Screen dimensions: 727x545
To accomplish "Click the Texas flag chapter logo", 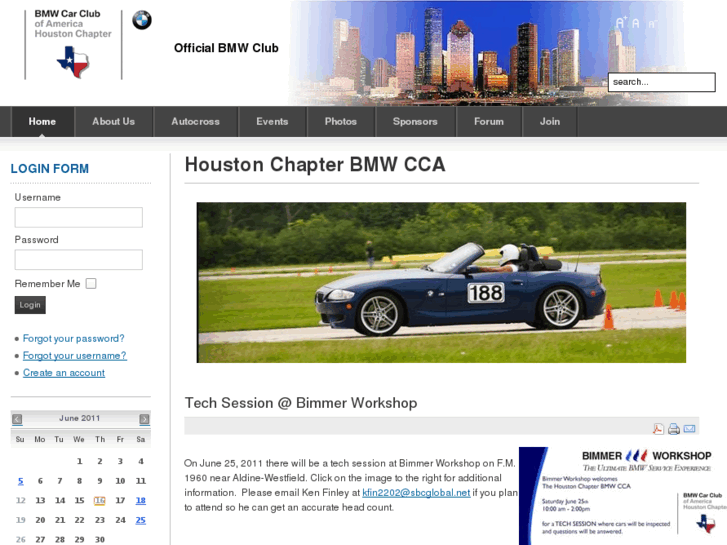I will pyautogui.click(x=73, y=62).
